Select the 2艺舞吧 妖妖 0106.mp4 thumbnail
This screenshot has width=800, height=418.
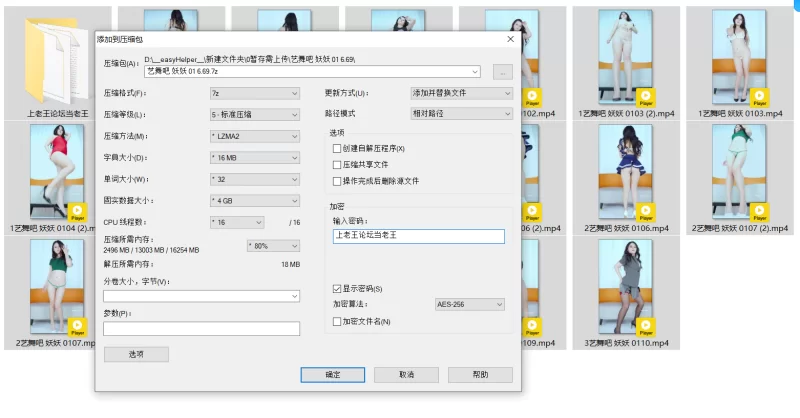626,171
